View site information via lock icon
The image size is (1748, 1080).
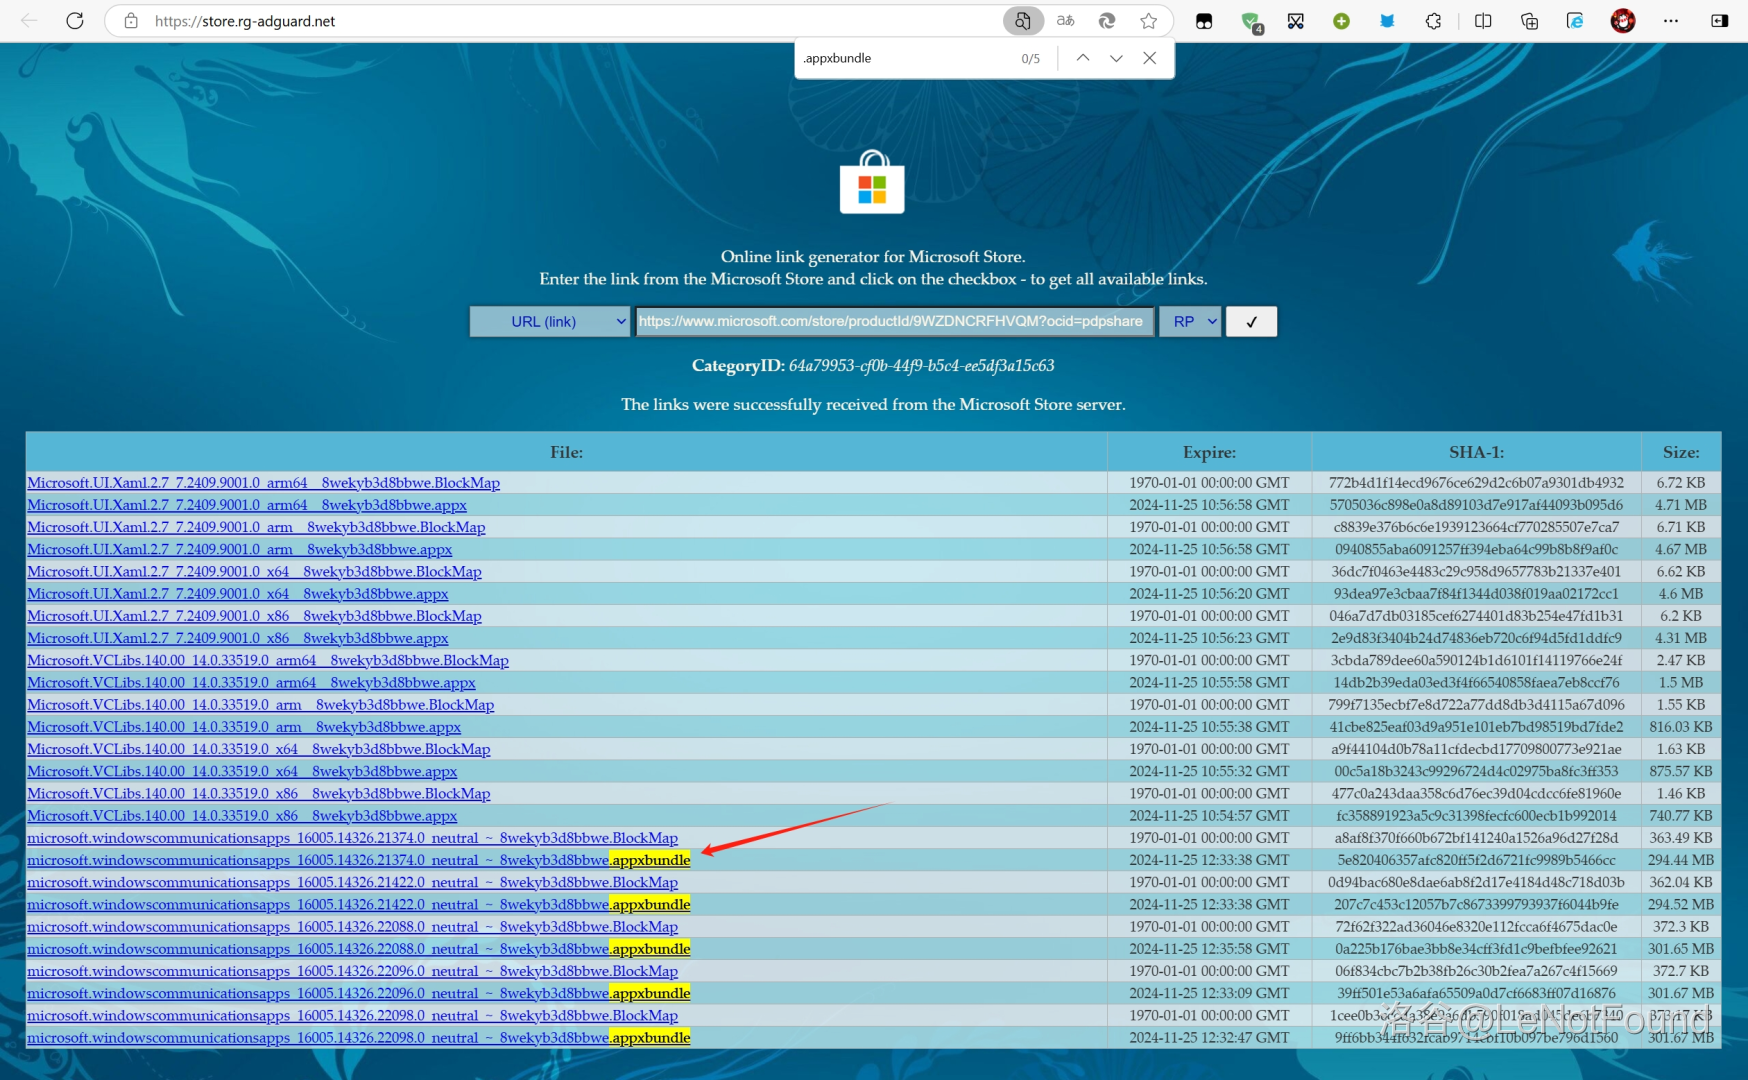tap(130, 21)
